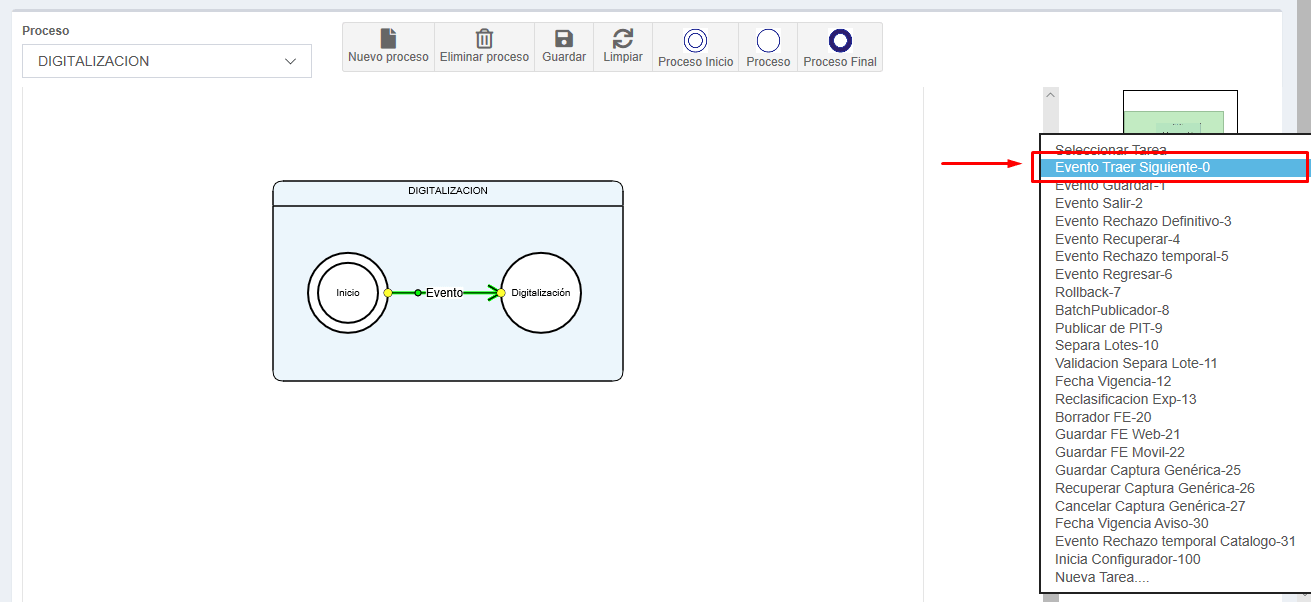Image resolution: width=1311 pixels, height=602 pixels.
Task: Select the Proceso single-circle tool
Action: (x=768, y=41)
